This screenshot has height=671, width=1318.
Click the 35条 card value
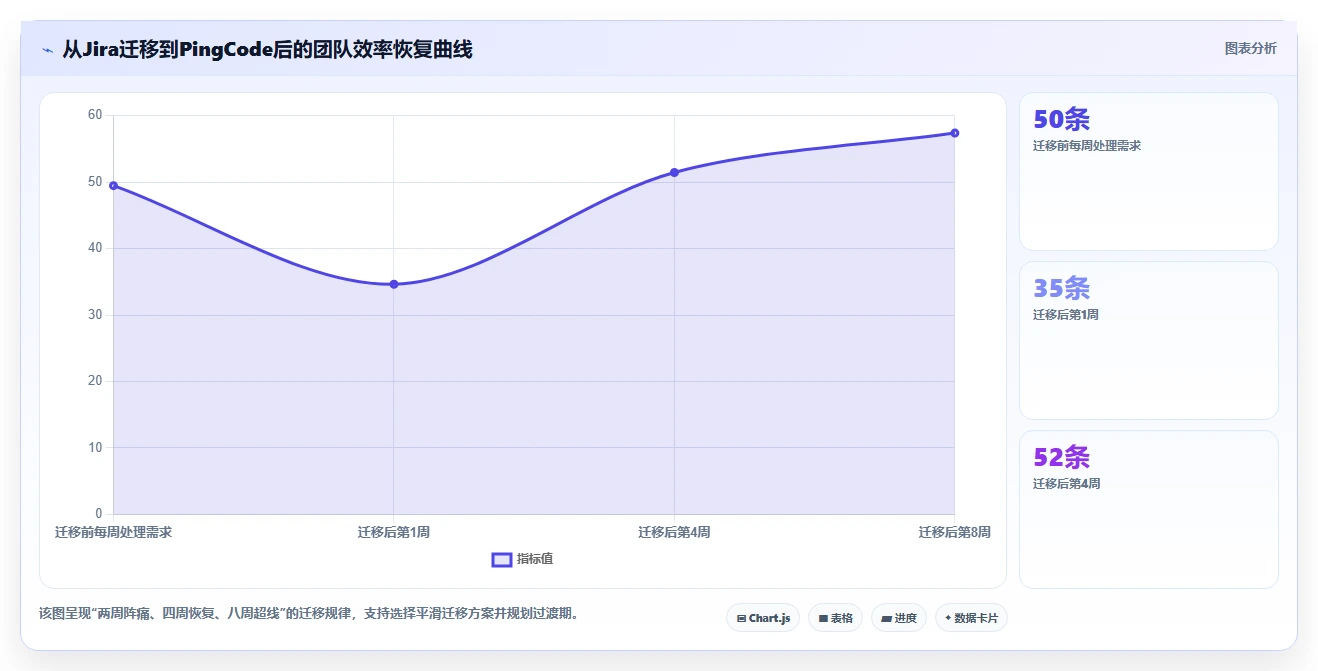[x=1061, y=289]
